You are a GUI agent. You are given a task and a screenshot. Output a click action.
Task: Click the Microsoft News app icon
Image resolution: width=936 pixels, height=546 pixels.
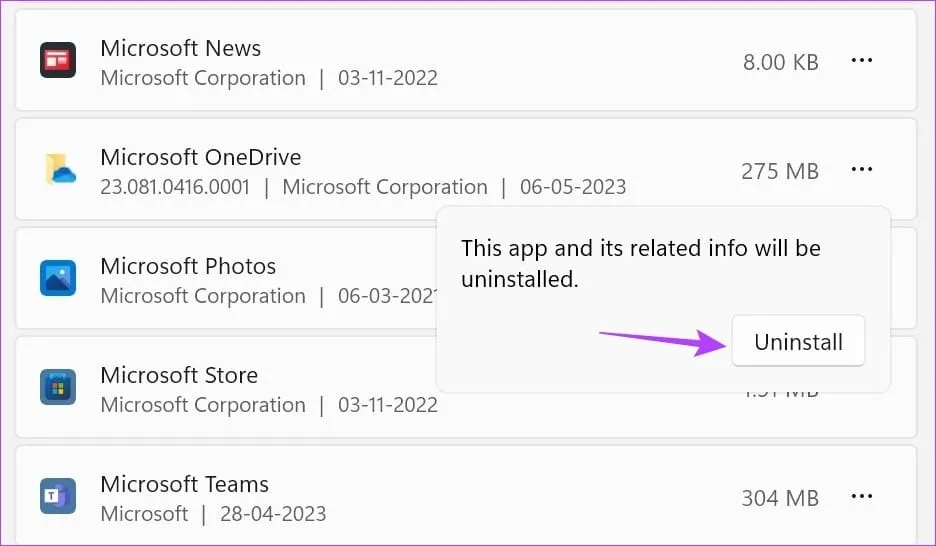pos(58,61)
